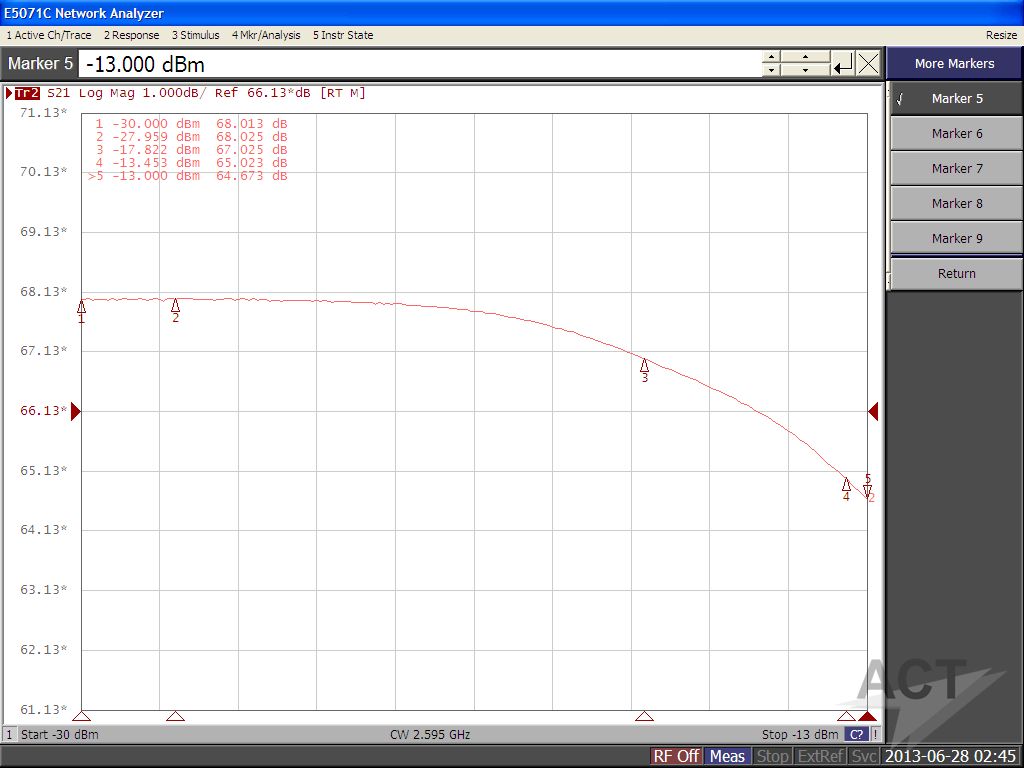Click the Ref 66.13*dB trace header text
This screenshot has width=1024, height=768.
pos(263,93)
